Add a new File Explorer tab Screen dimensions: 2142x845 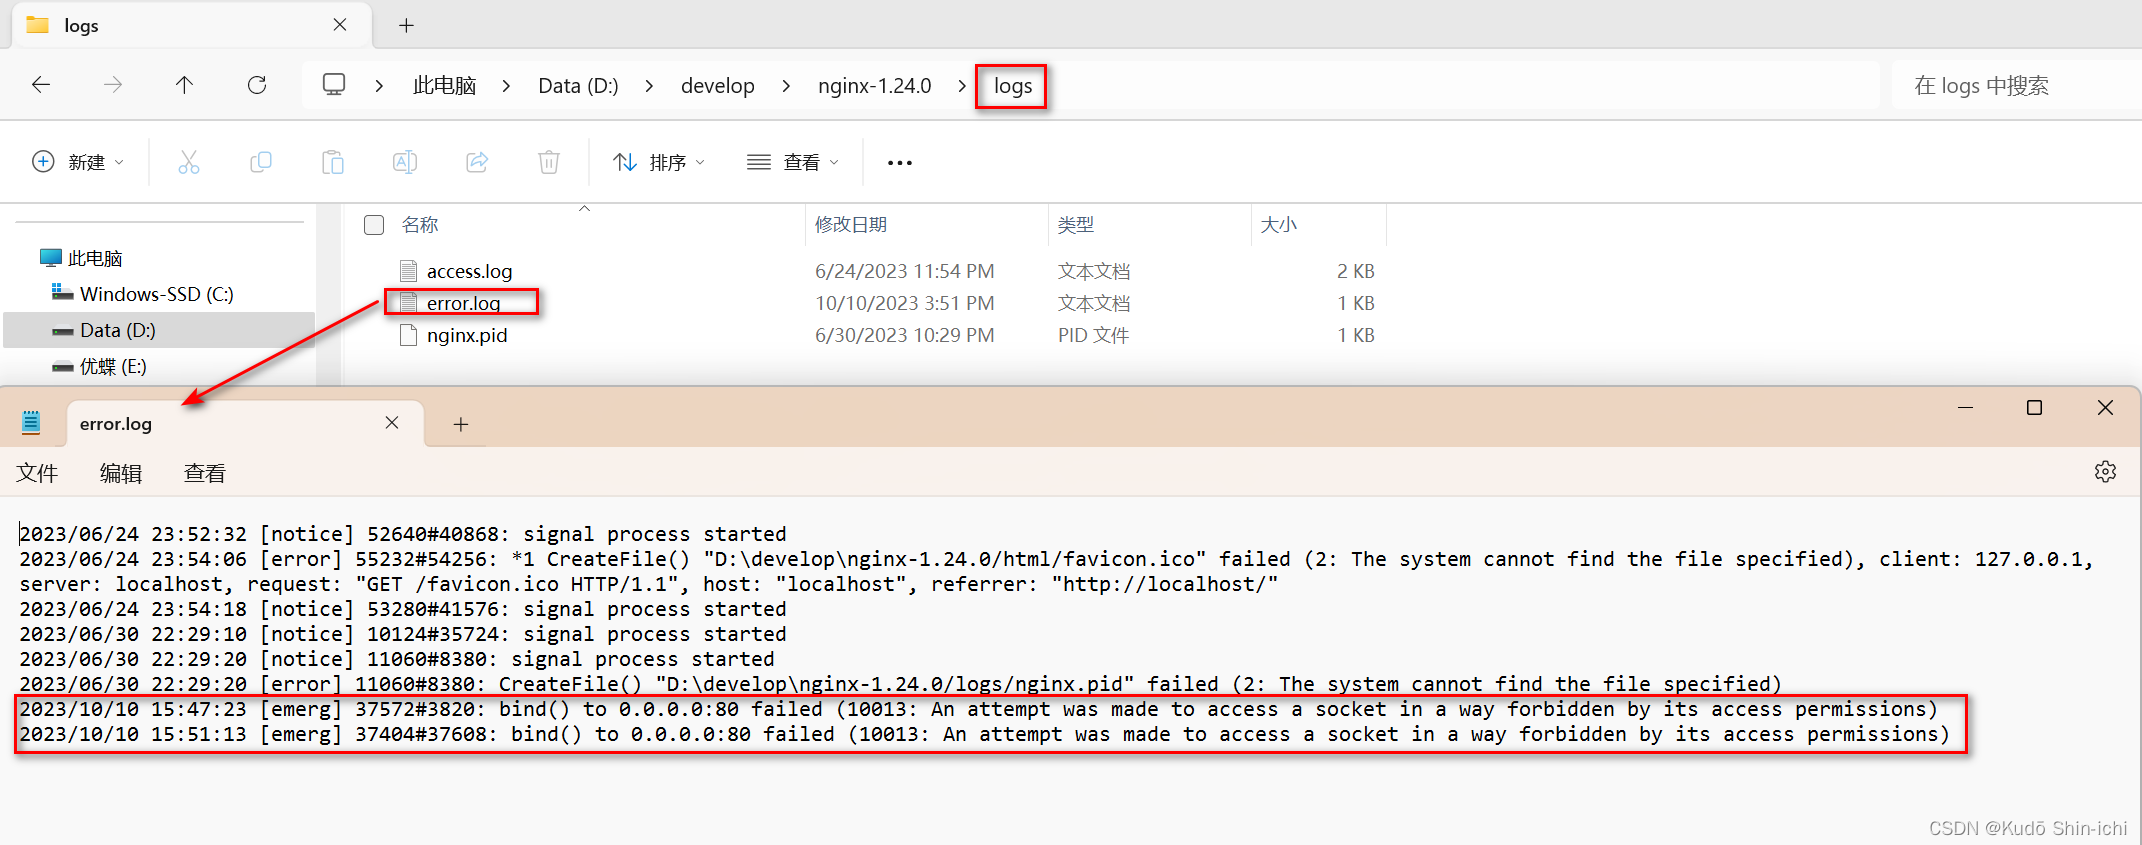[406, 26]
